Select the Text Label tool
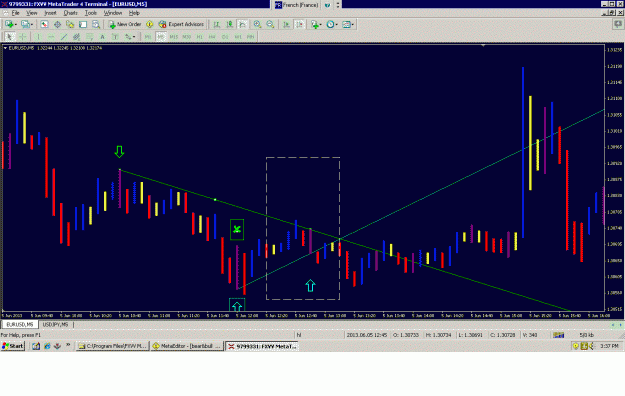 (x=115, y=37)
